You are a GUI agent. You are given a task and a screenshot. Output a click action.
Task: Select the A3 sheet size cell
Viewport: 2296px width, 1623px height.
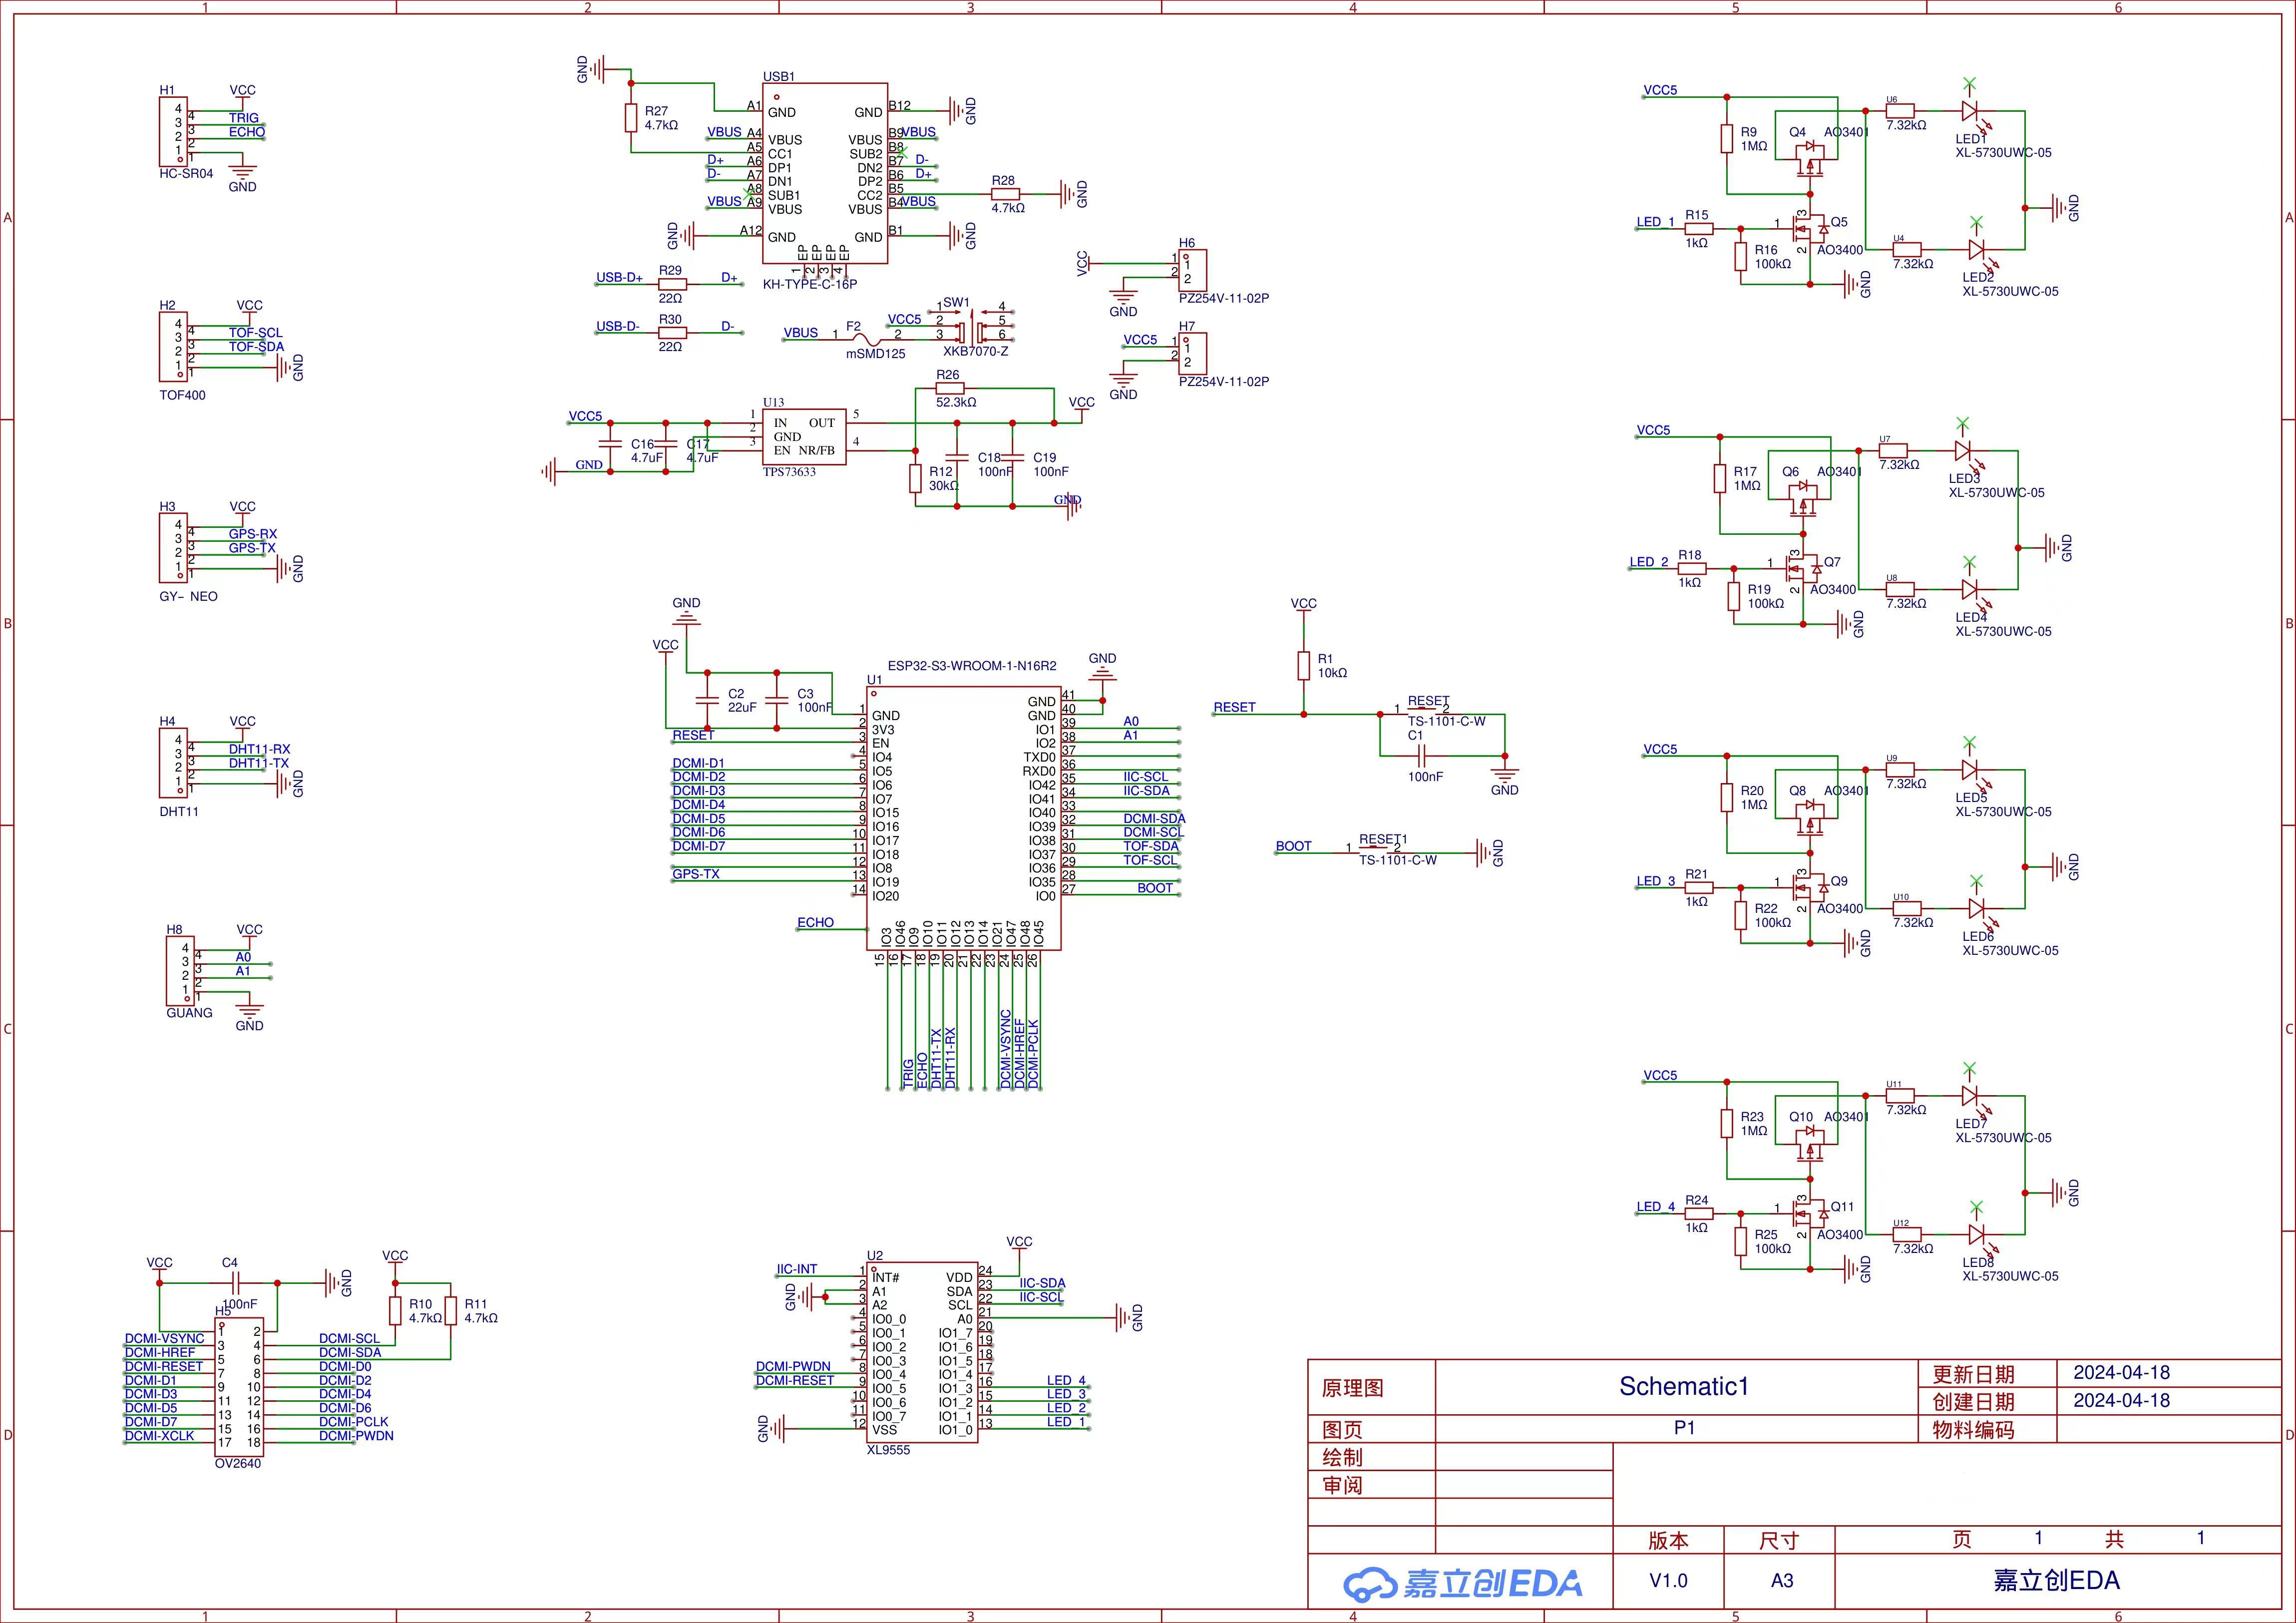click(1781, 1580)
